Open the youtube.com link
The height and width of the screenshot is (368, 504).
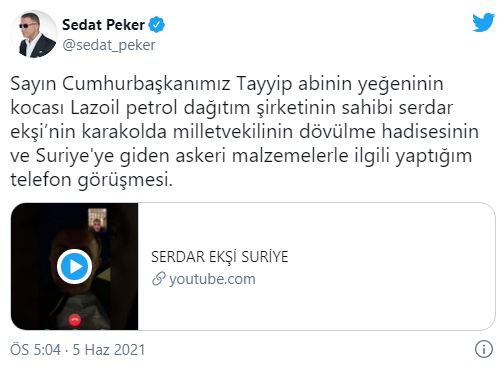[212, 279]
